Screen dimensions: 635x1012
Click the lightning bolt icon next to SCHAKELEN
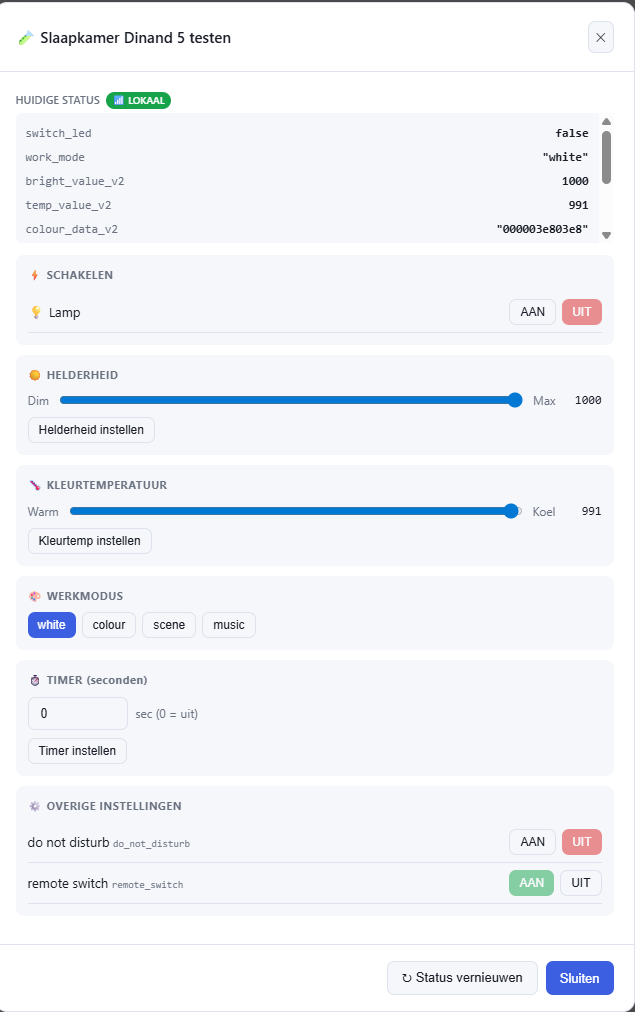point(35,276)
